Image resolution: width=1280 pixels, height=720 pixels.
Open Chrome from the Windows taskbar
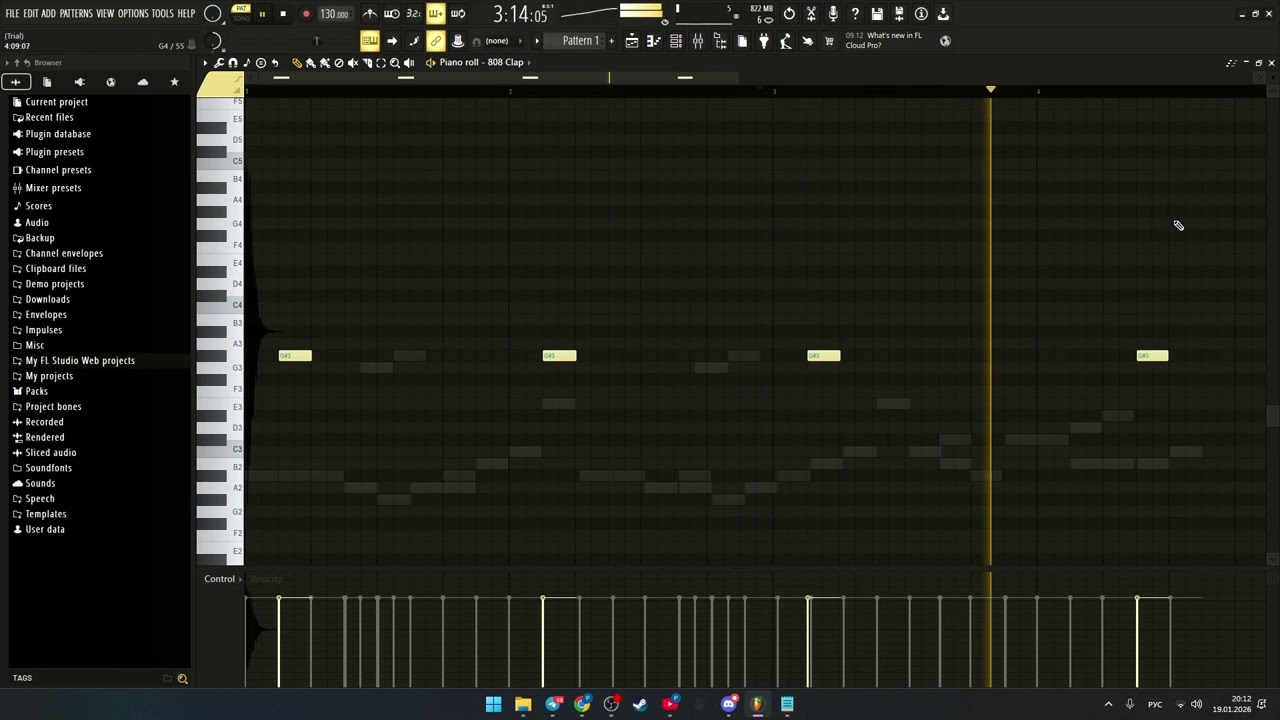582,704
